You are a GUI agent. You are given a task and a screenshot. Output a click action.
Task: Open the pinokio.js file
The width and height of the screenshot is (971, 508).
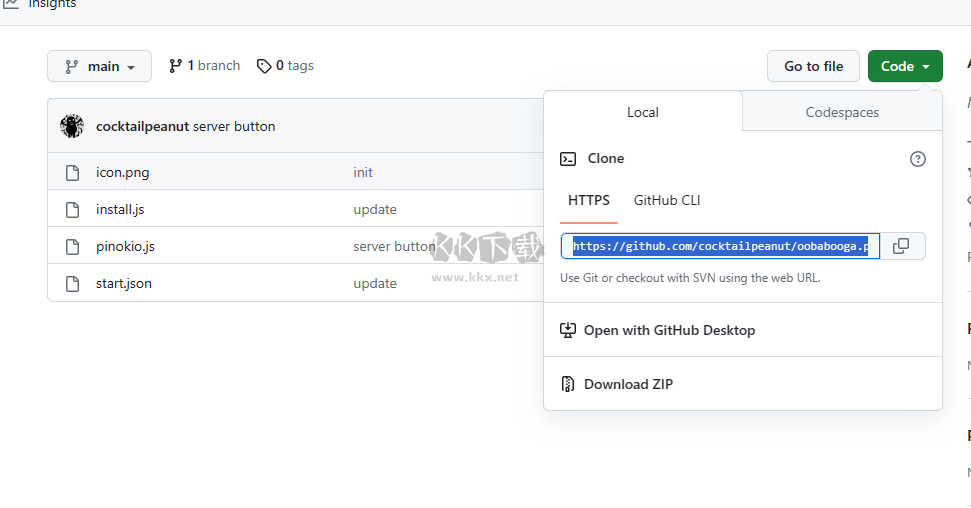click(125, 247)
